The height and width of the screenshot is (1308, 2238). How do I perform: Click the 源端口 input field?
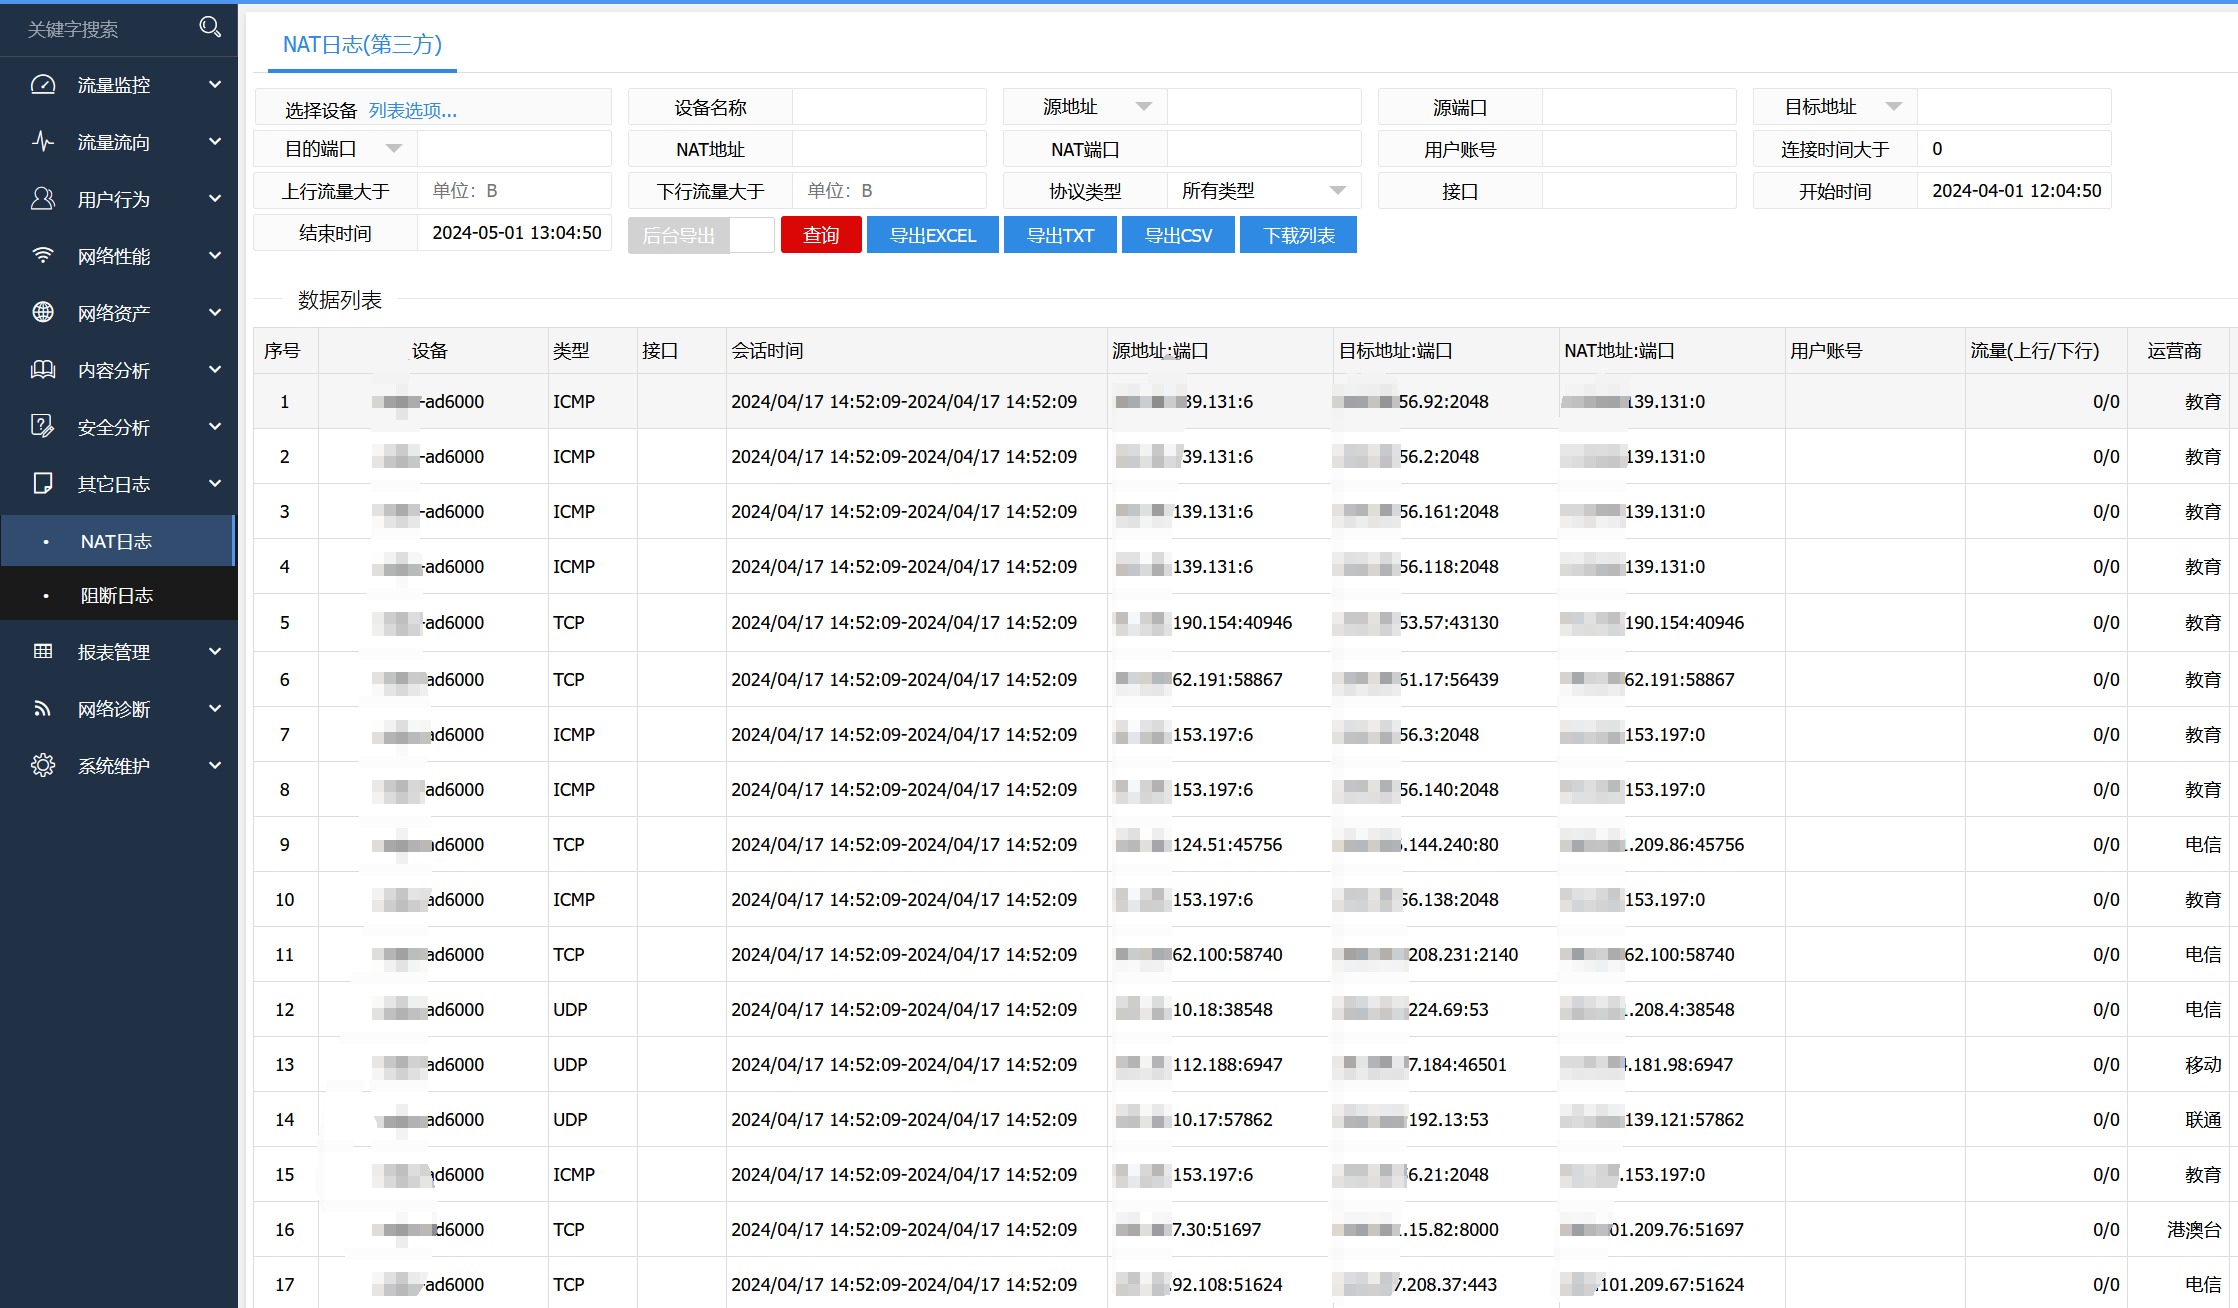(x=1638, y=107)
